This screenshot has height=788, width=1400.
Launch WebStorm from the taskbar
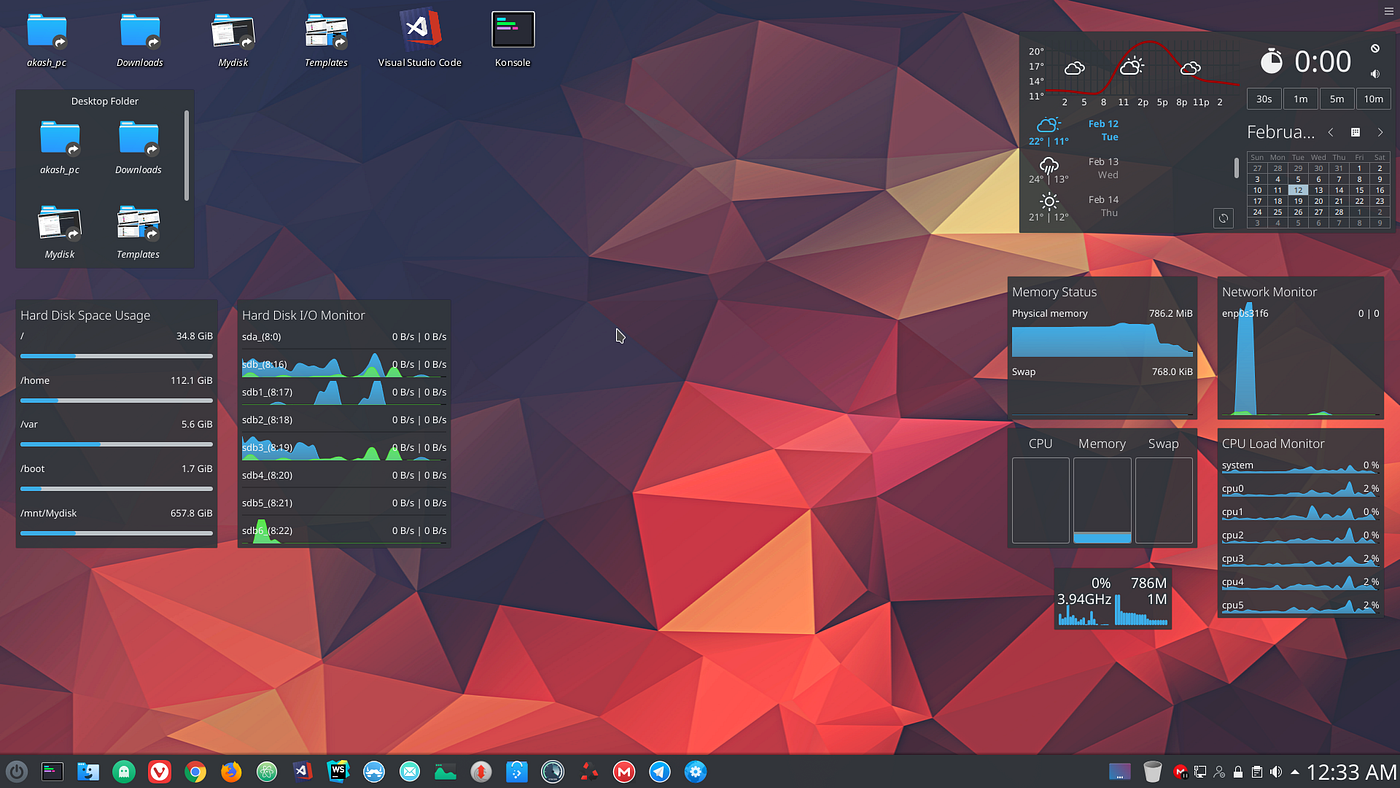338,771
